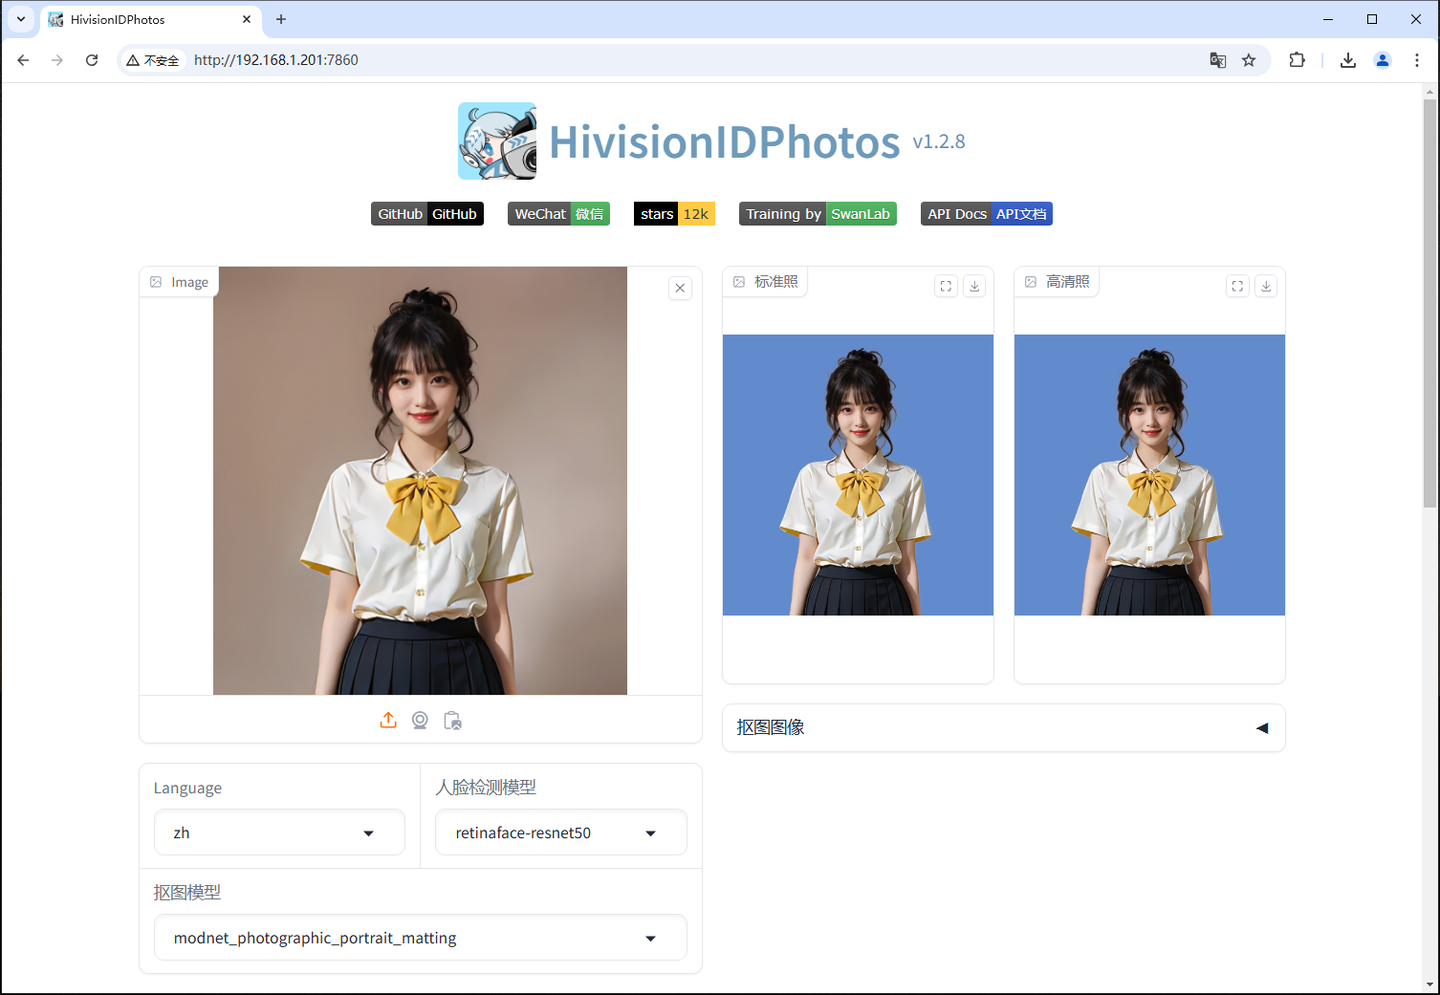Visit the GitHub repository badge
The height and width of the screenshot is (995, 1440).
tap(427, 213)
